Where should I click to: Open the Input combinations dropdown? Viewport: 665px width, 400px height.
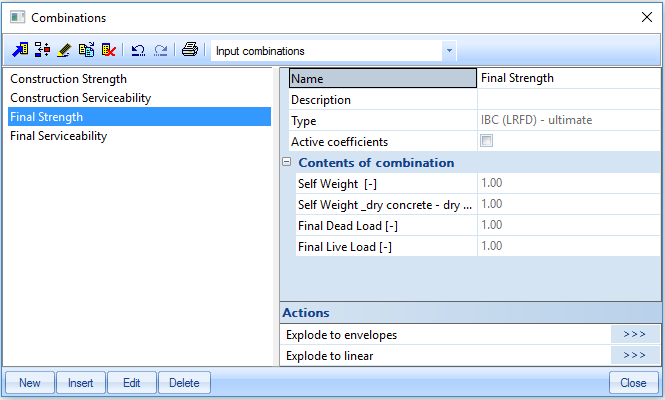pos(449,51)
